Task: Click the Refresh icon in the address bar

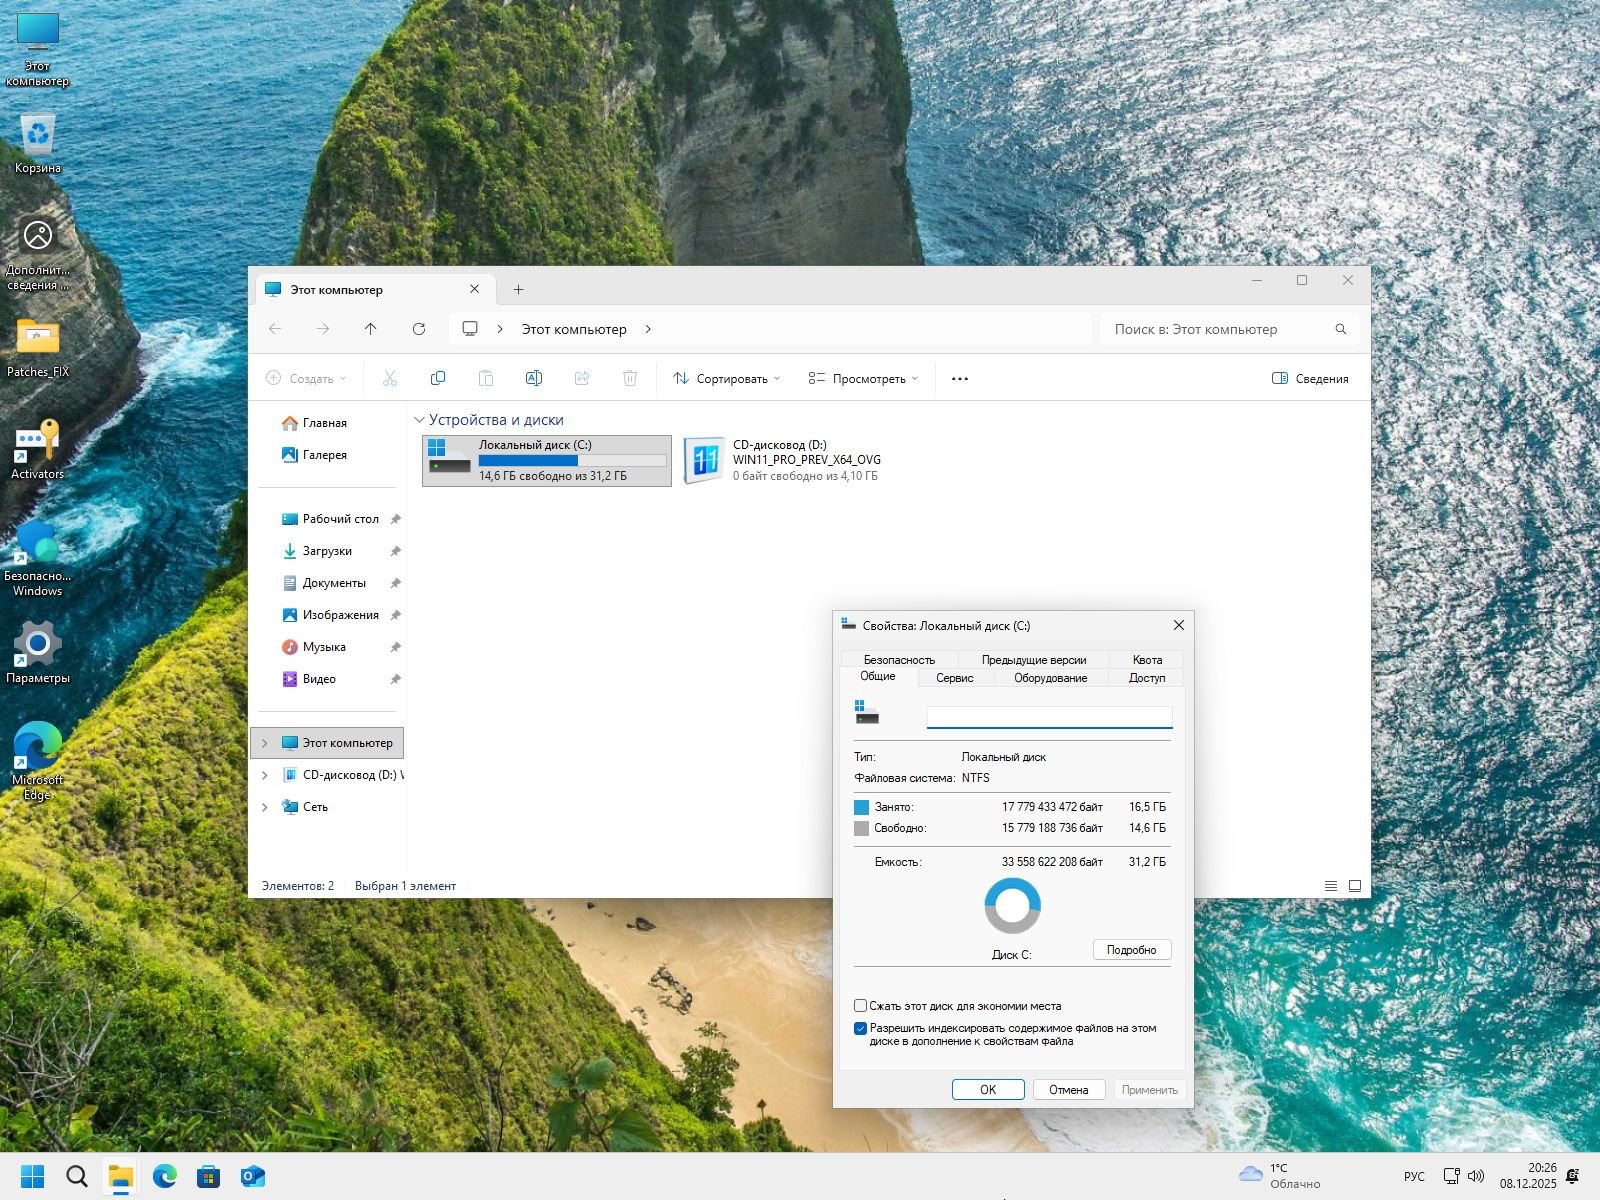Action: click(419, 329)
